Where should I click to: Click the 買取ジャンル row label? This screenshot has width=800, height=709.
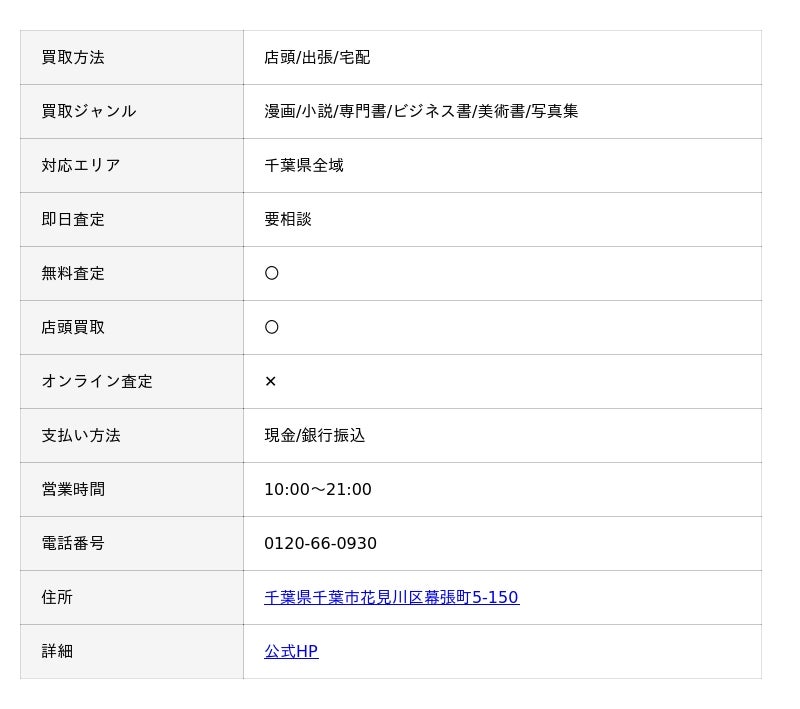tap(88, 111)
